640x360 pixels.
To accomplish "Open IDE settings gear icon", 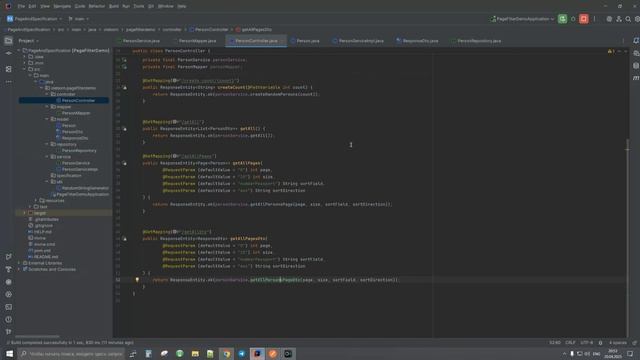I will coord(637,19).
